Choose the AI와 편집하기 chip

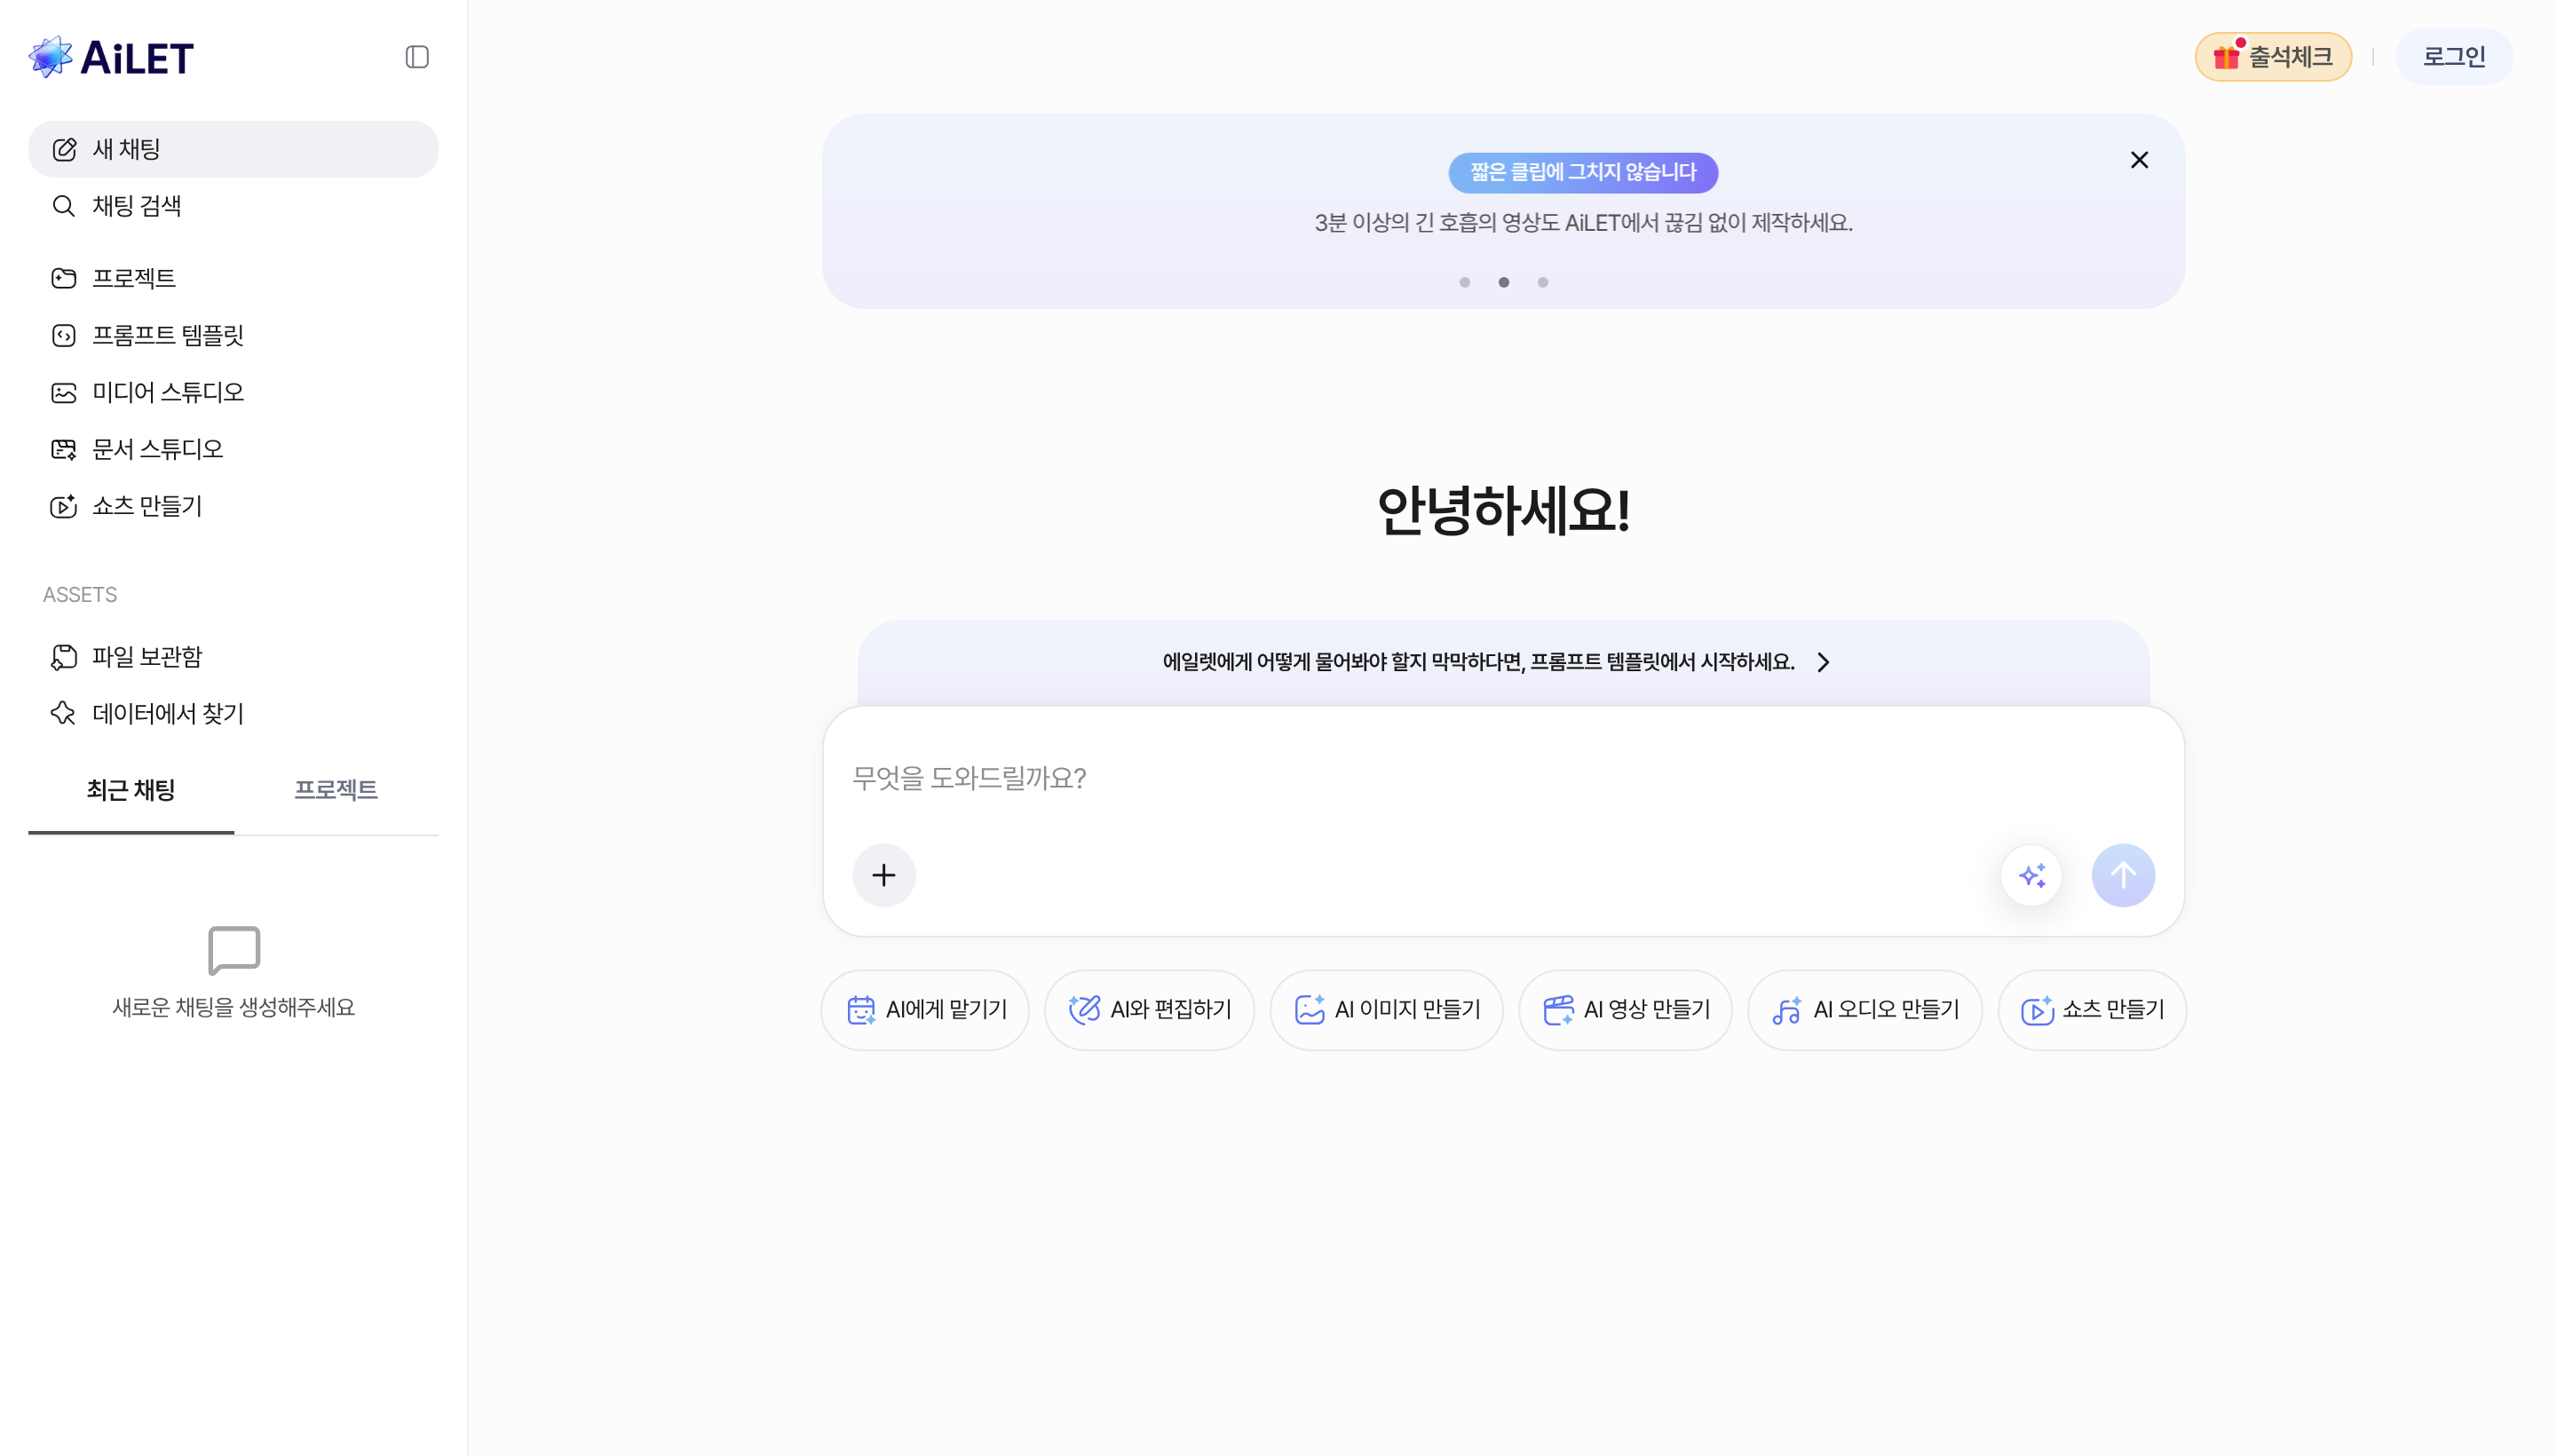[1149, 1010]
